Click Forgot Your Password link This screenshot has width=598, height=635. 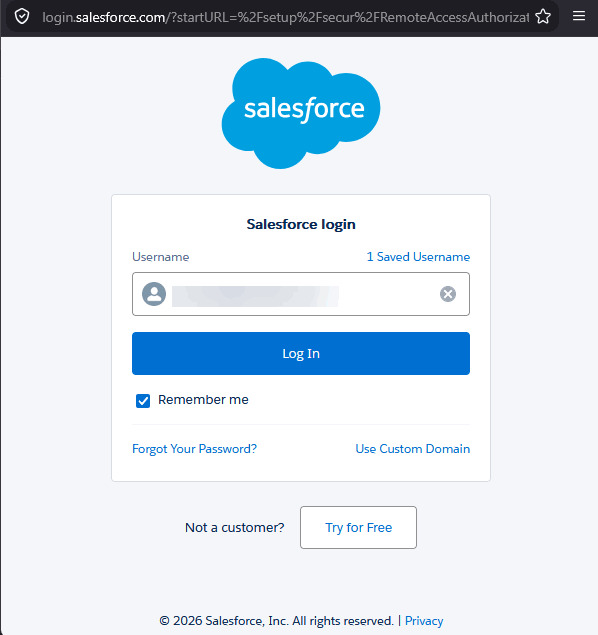(x=194, y=449)
